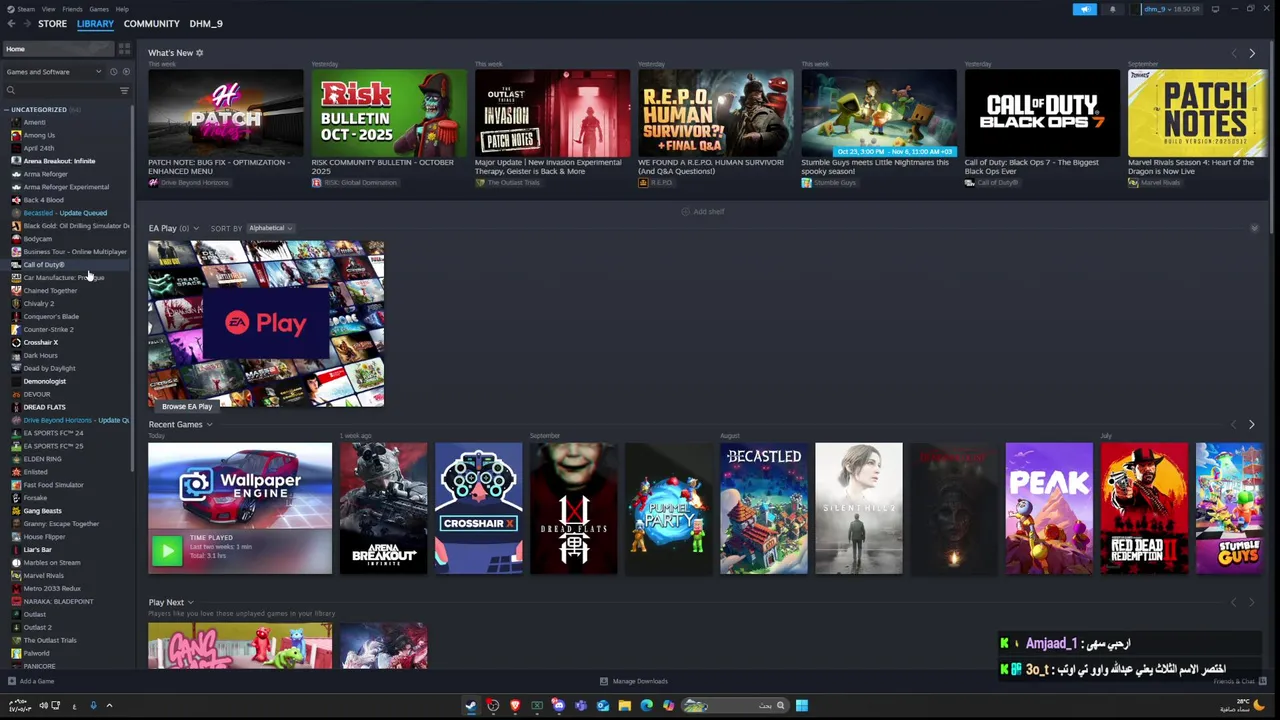The image size is (1280, 720).
Task: Open Red Dead Redemption II cover
Action: pyautogui.click(x=1144, y=508)
